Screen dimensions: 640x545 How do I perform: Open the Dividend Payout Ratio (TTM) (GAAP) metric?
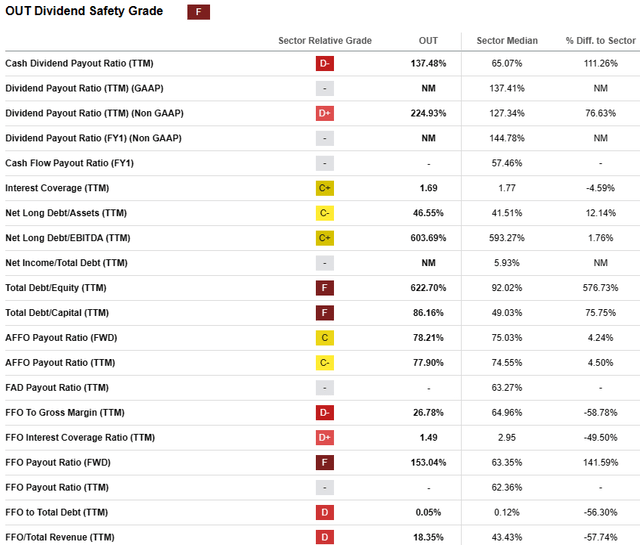pos(84,88)
